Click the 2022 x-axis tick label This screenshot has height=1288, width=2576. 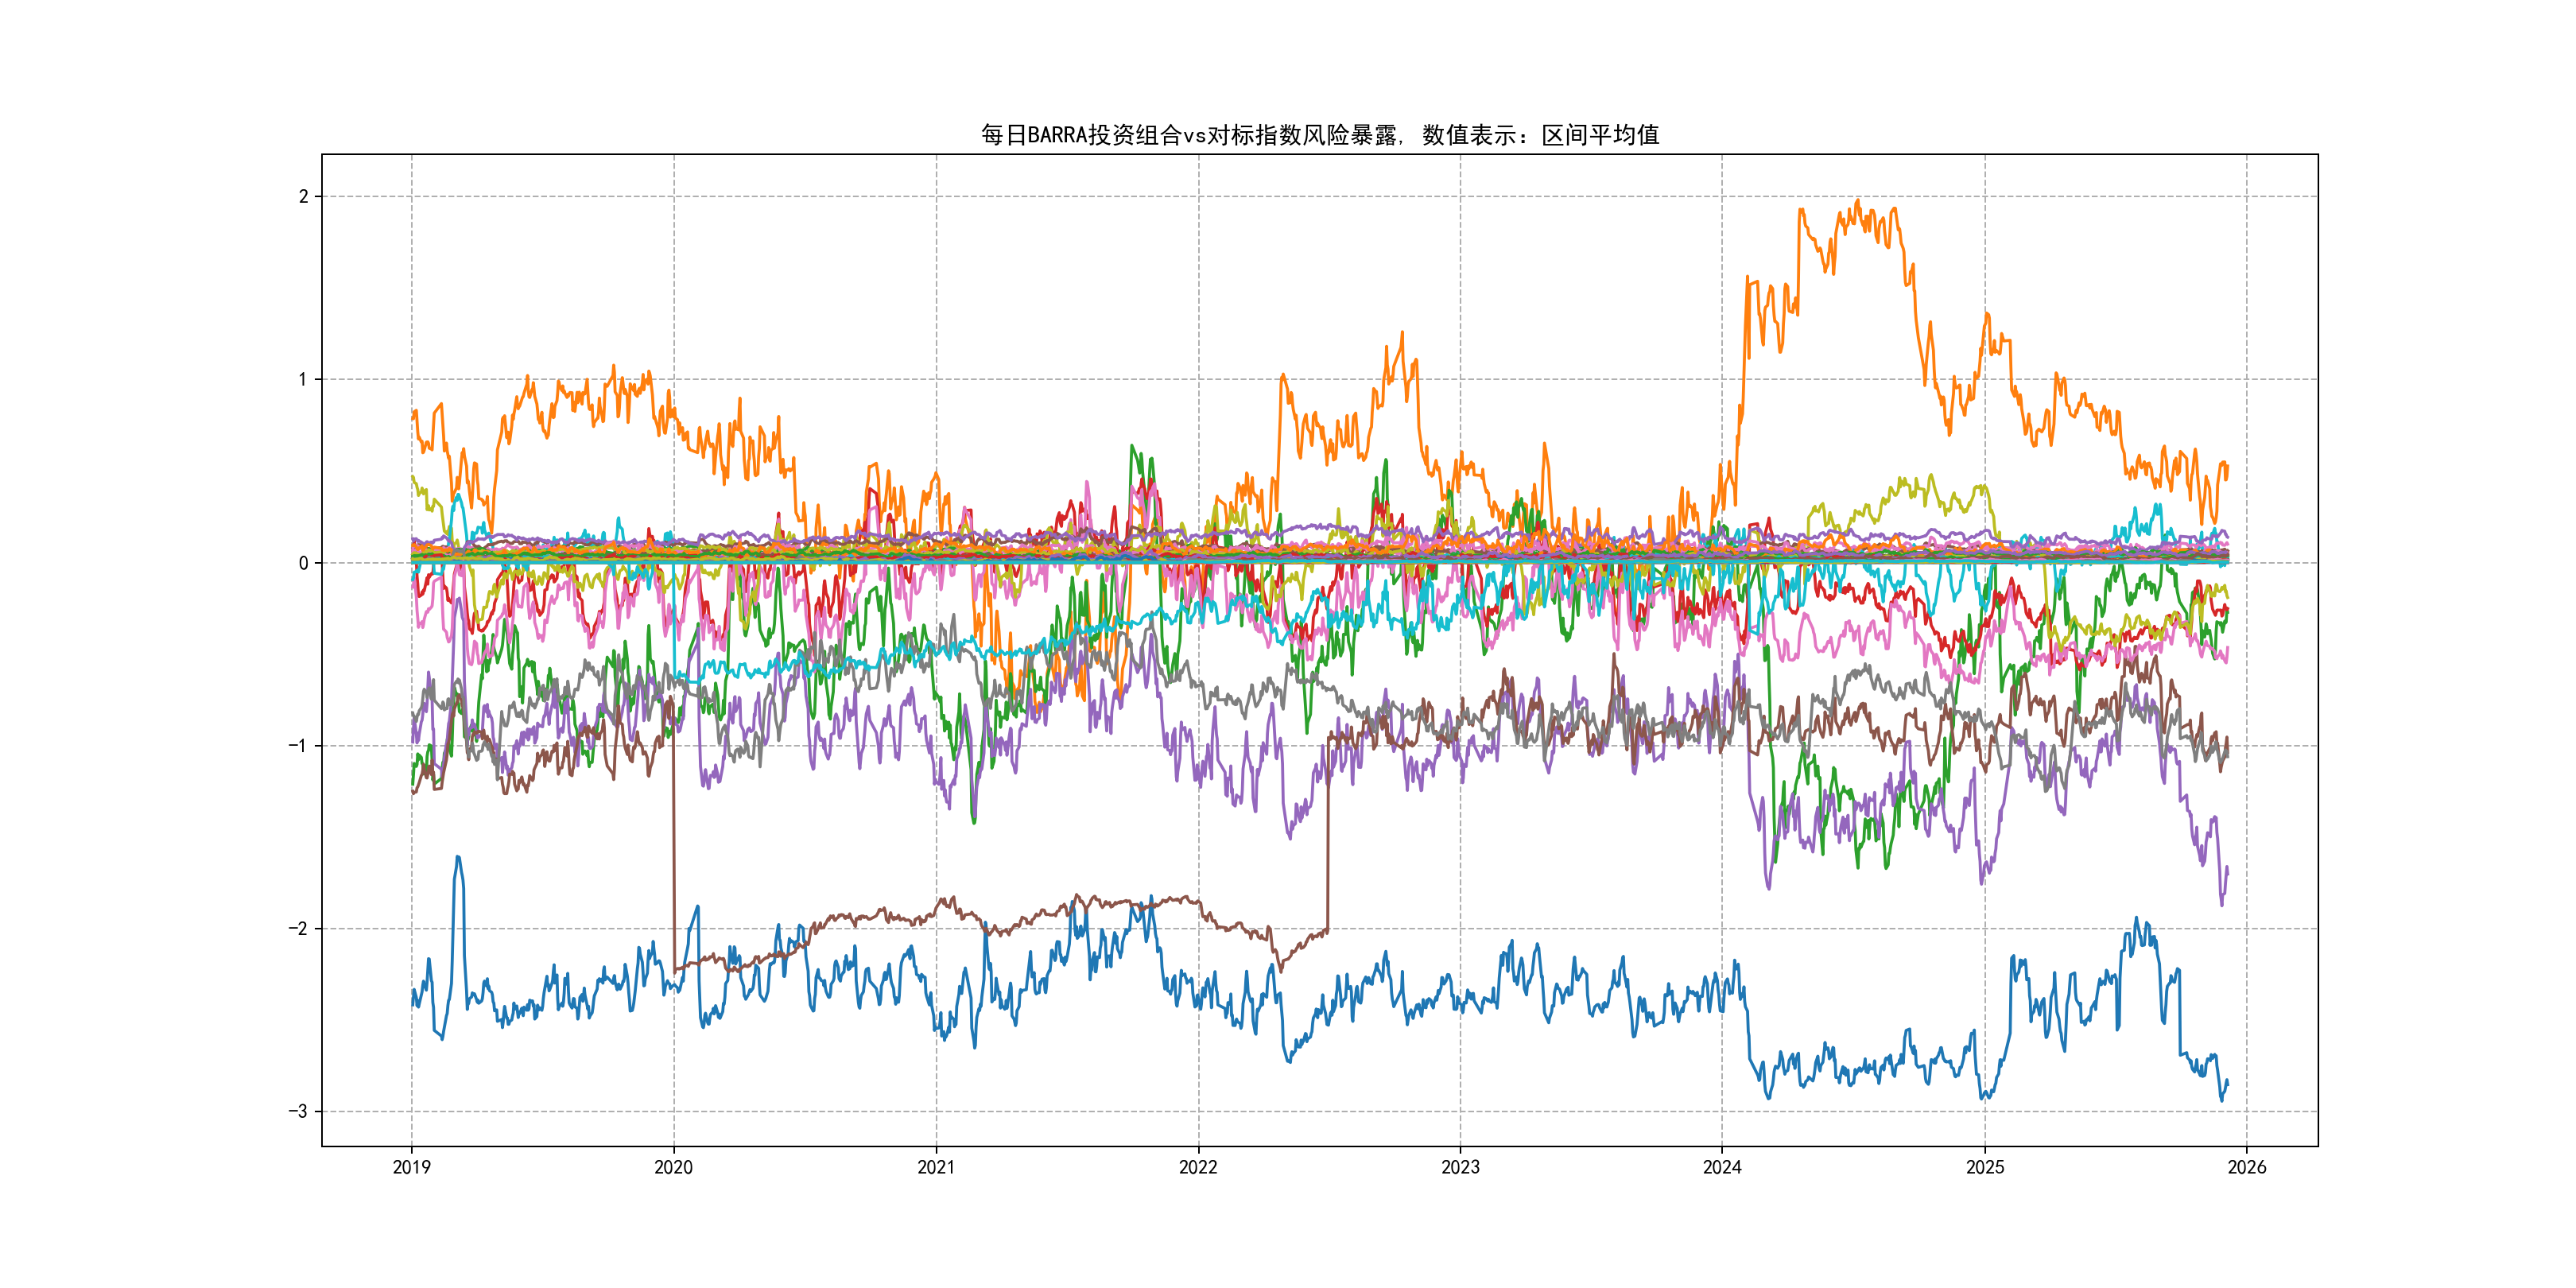point(1198,1167)
